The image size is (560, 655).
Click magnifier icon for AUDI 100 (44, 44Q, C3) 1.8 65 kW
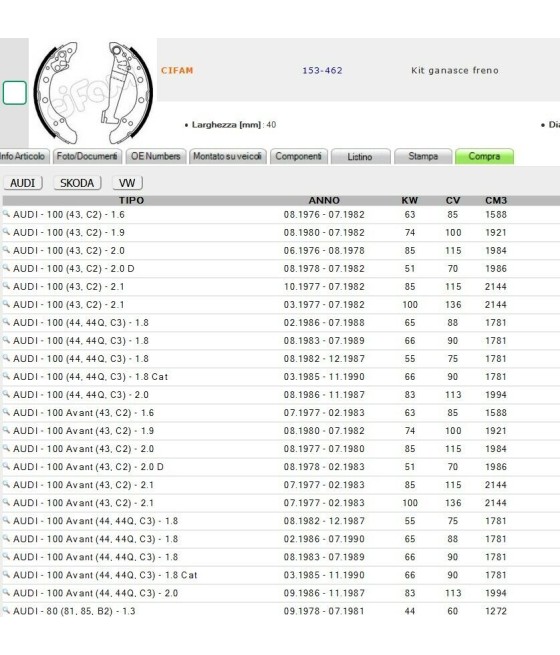click(x=6, y=322)
